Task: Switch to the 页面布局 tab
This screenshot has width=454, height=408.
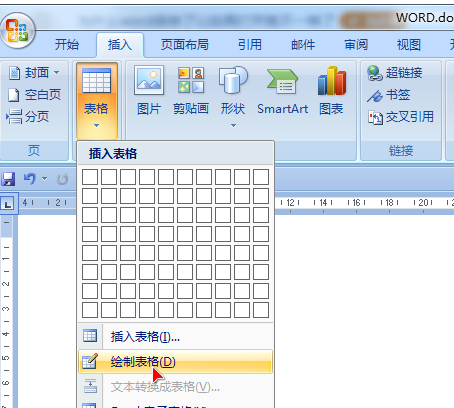Action: point(185,45)
